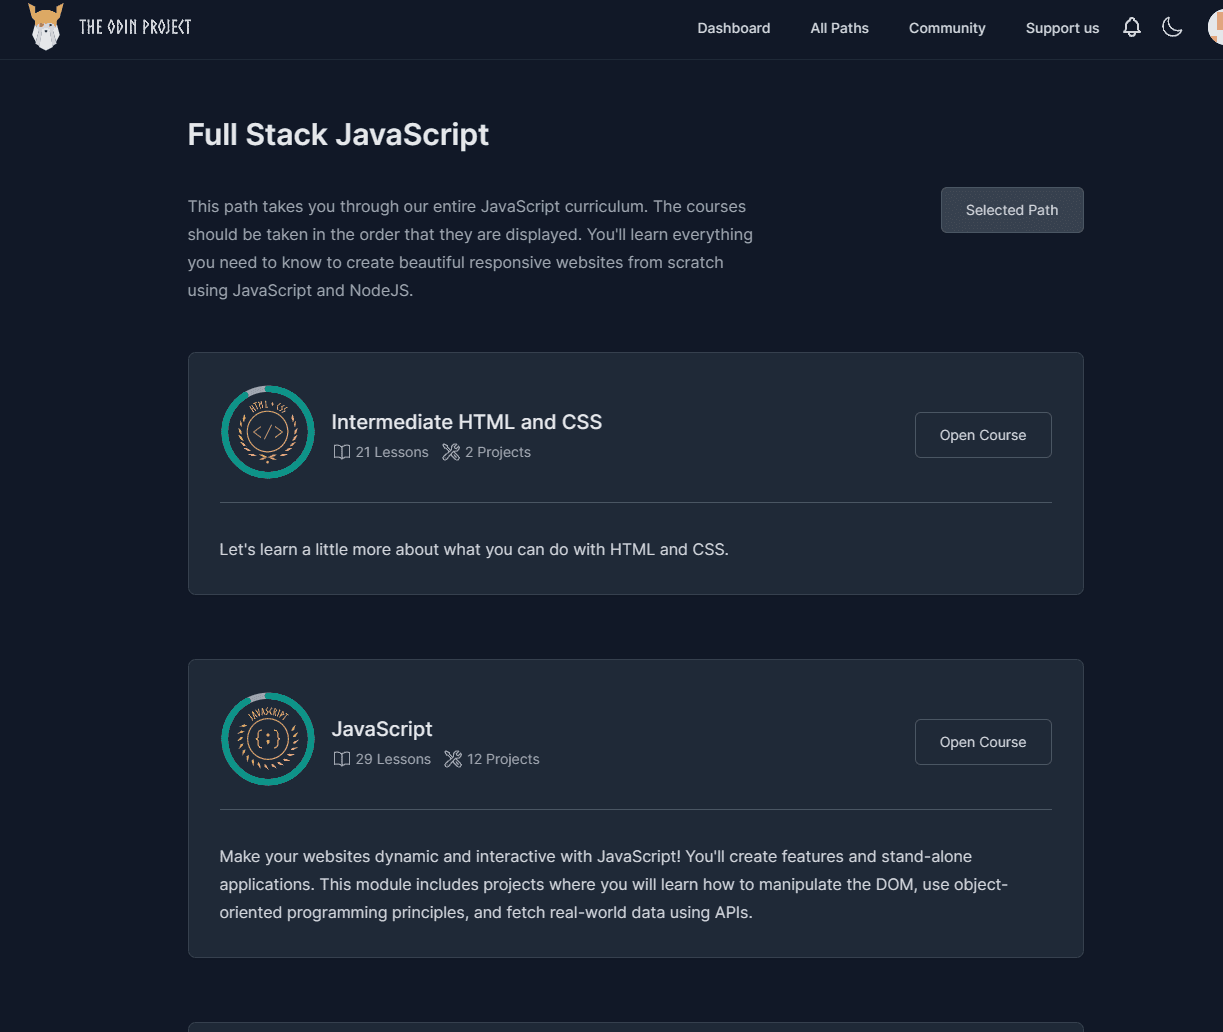Toggle dark mode with moon icon
This screenshot has width=1223, height=1032.
(x=1172, y=28)
